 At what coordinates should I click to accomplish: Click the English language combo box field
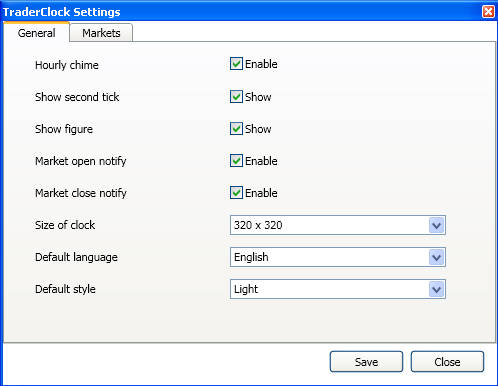click(338, 257)
